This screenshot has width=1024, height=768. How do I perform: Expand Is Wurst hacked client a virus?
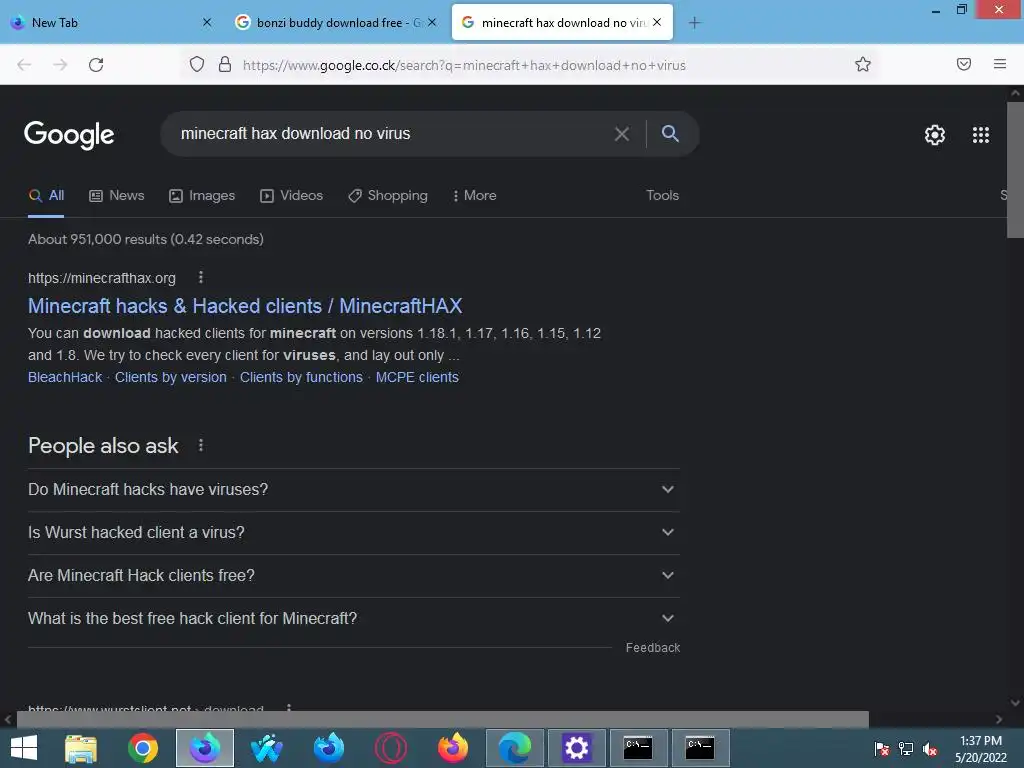tap(353, 533)
